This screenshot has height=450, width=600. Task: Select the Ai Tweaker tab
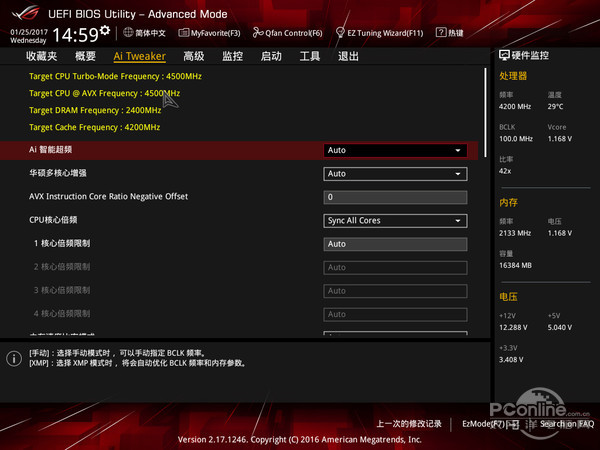pyautogui.click(x=139, y=56)
